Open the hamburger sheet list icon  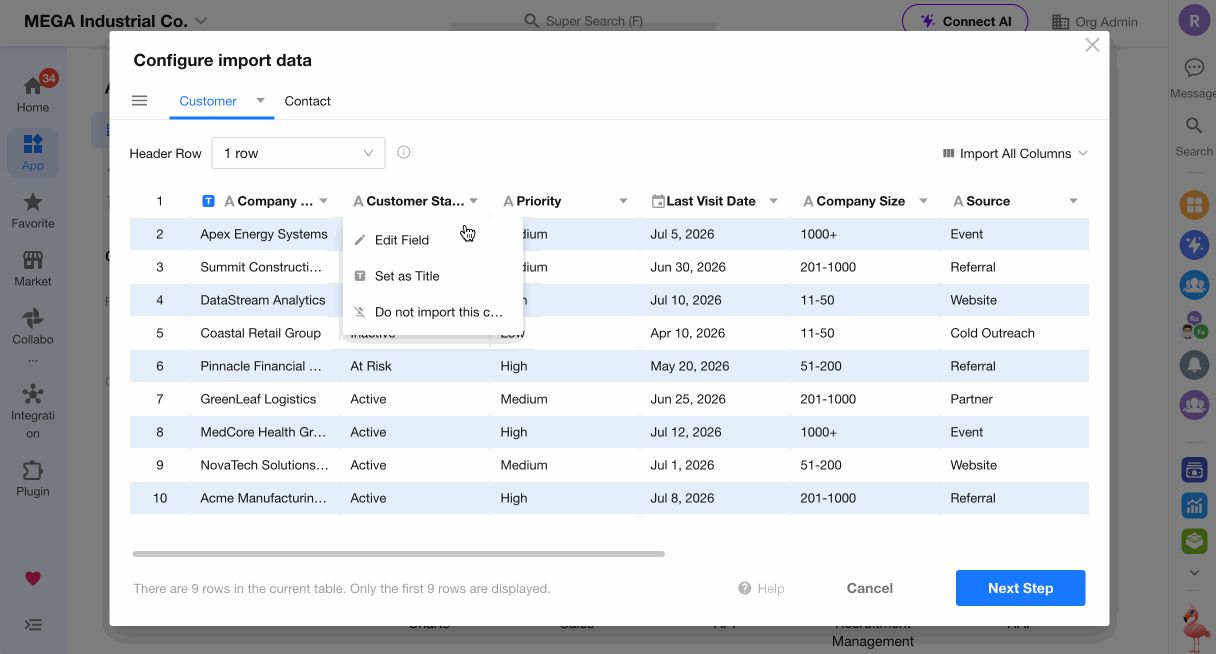[140, 101]
